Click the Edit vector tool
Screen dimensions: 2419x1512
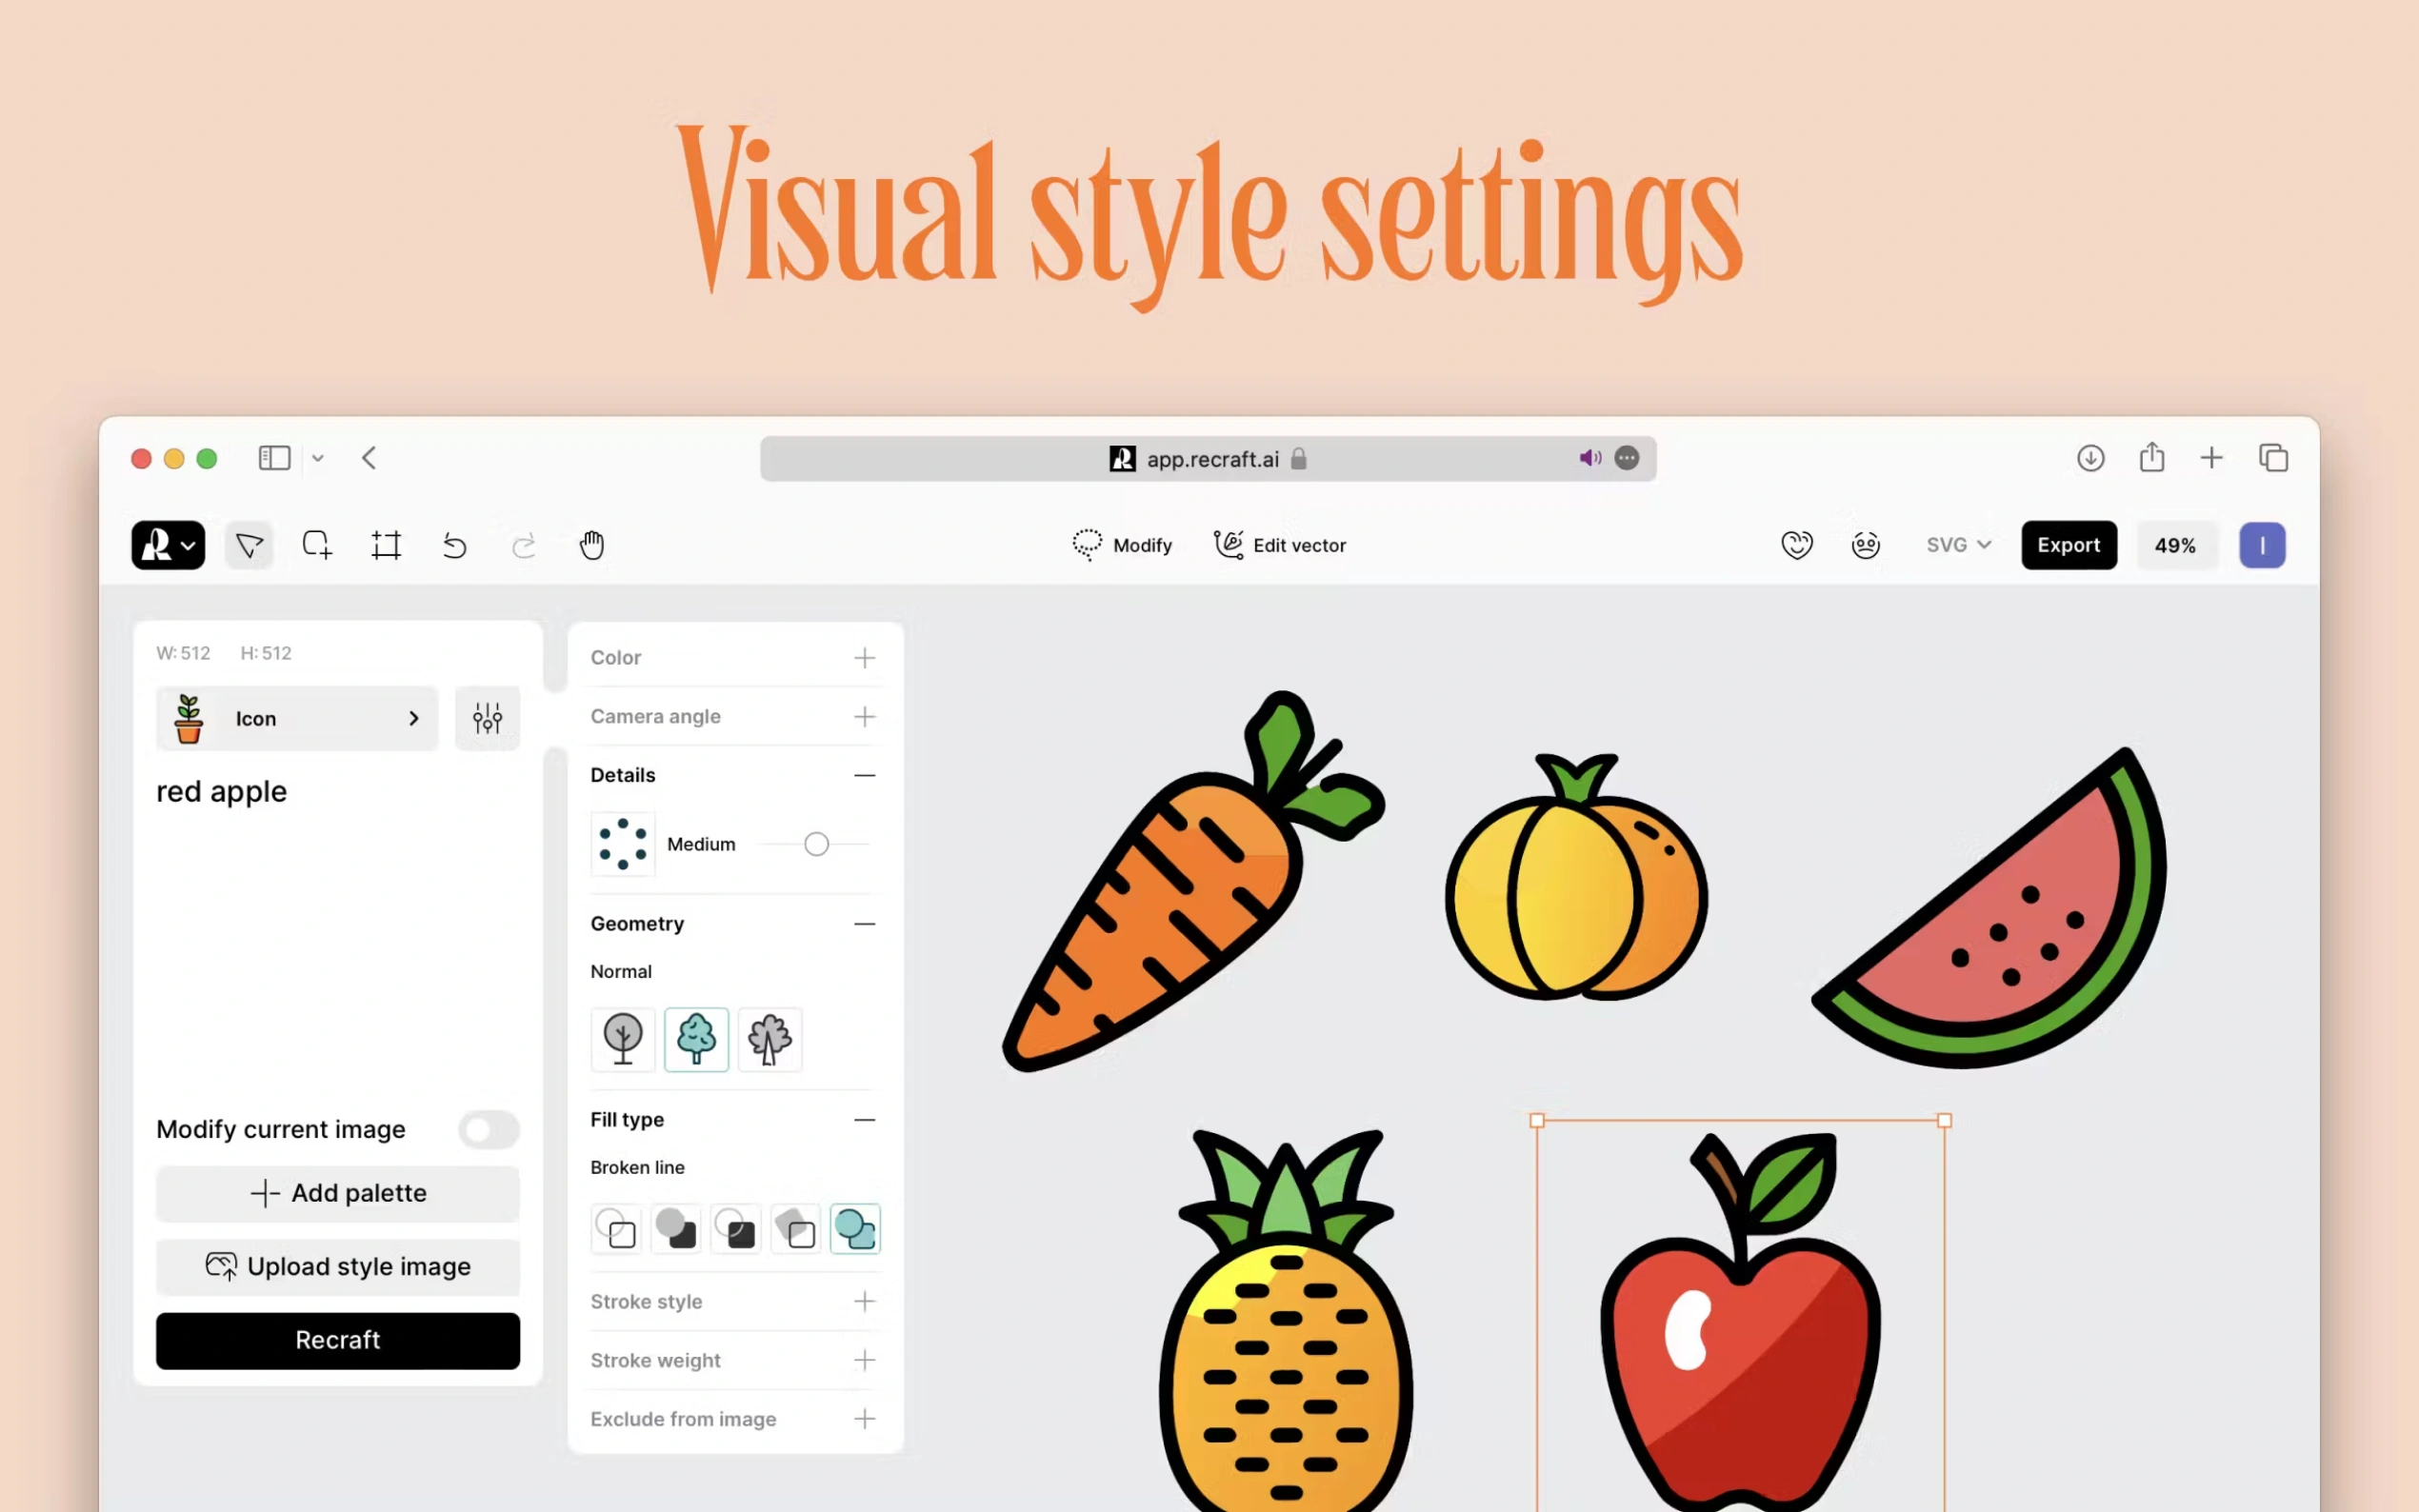tap(1280, 545)
